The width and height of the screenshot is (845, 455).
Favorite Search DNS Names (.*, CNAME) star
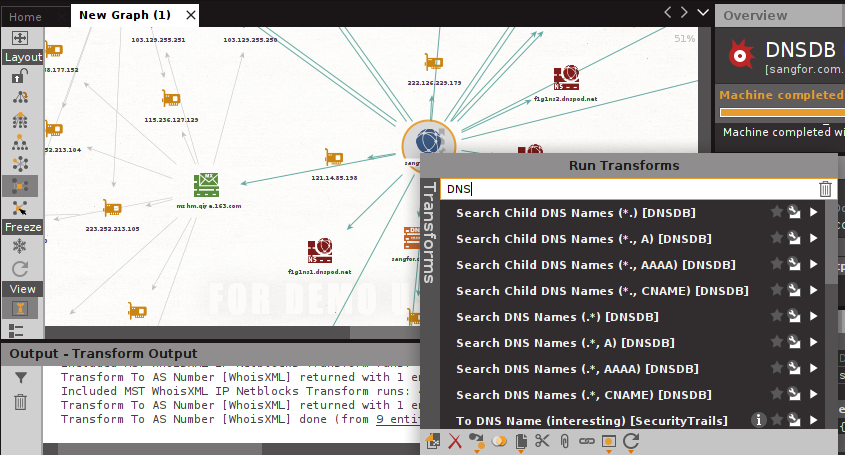click(x=777, y=394)
